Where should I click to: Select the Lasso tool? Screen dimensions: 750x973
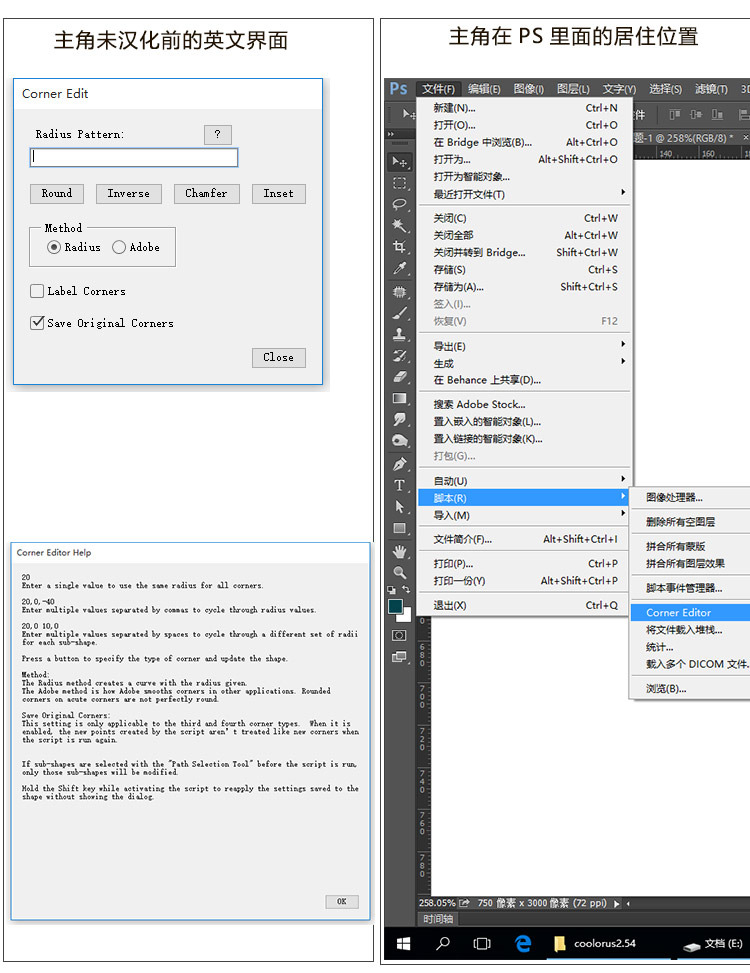(x=400, y=204)
